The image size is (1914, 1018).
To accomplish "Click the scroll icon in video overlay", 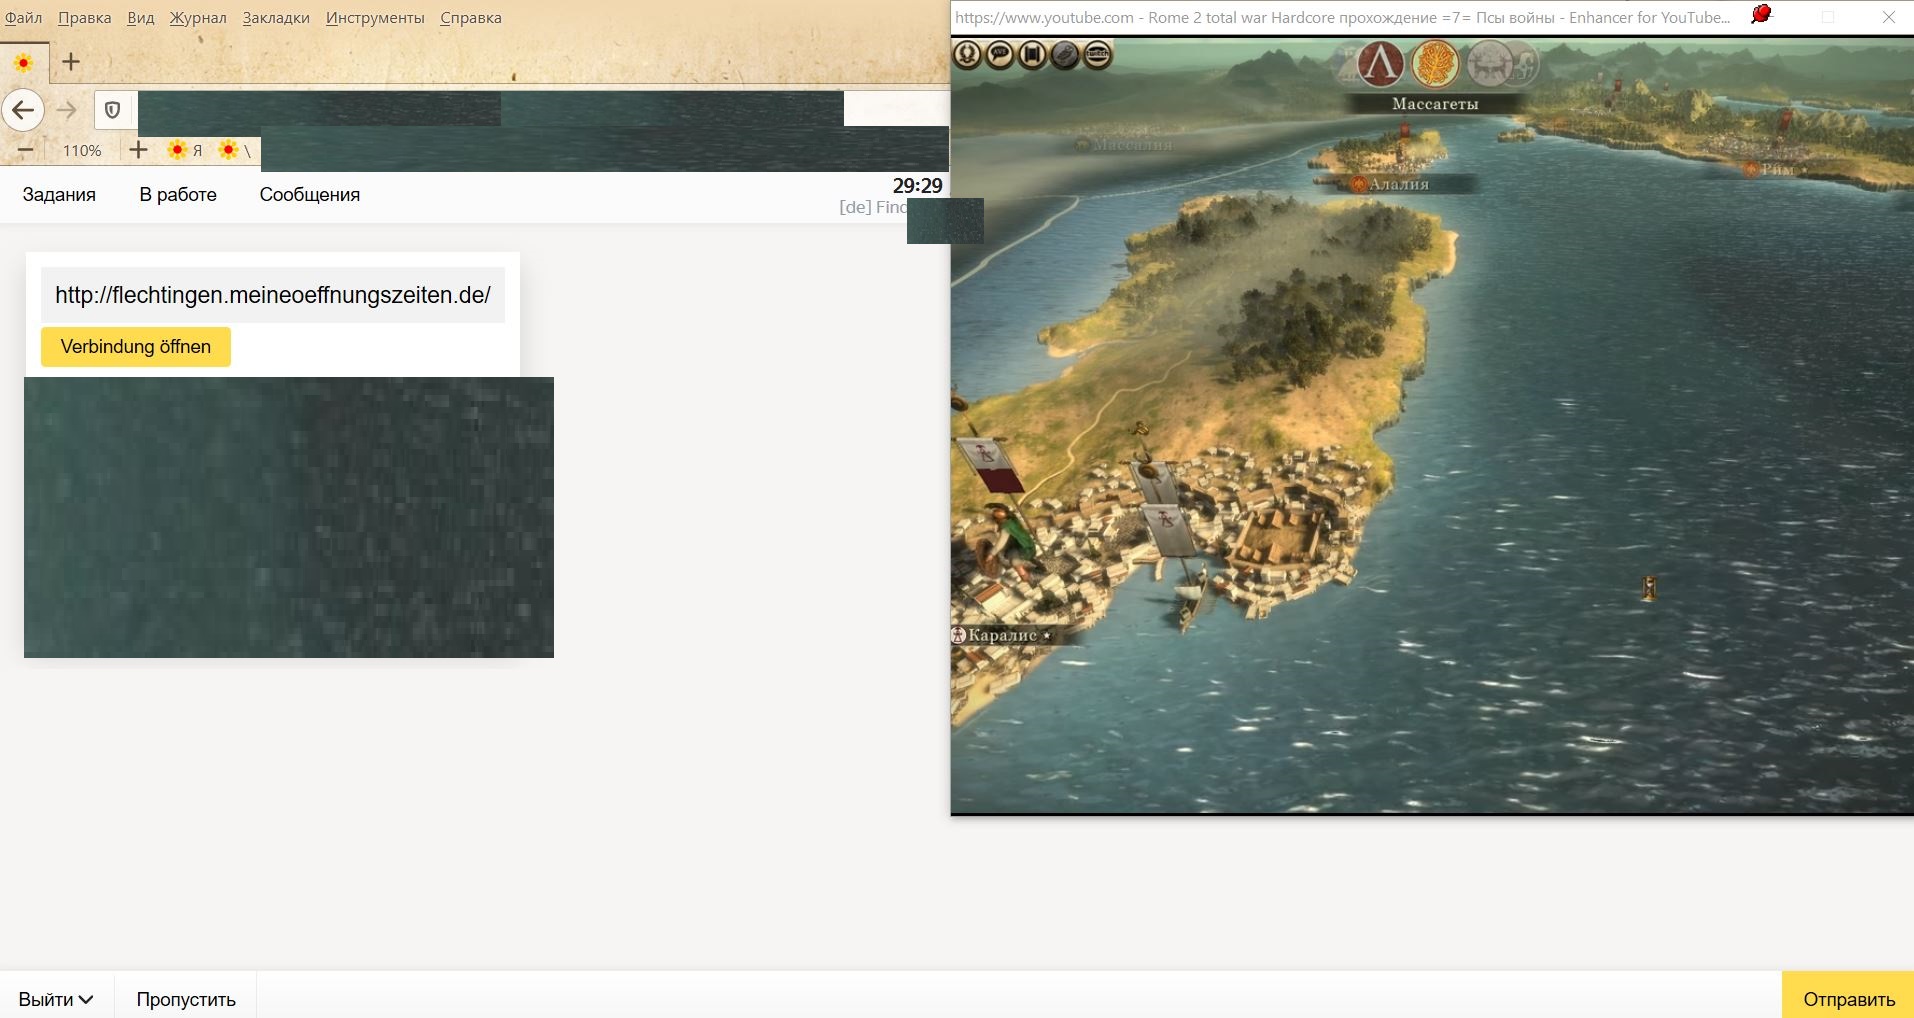I will (1033, 54).
